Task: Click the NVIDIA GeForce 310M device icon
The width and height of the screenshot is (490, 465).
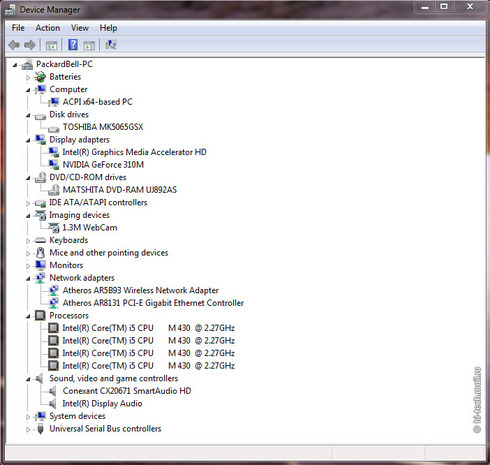Action: pyautogui.click(x=54, y=165)
